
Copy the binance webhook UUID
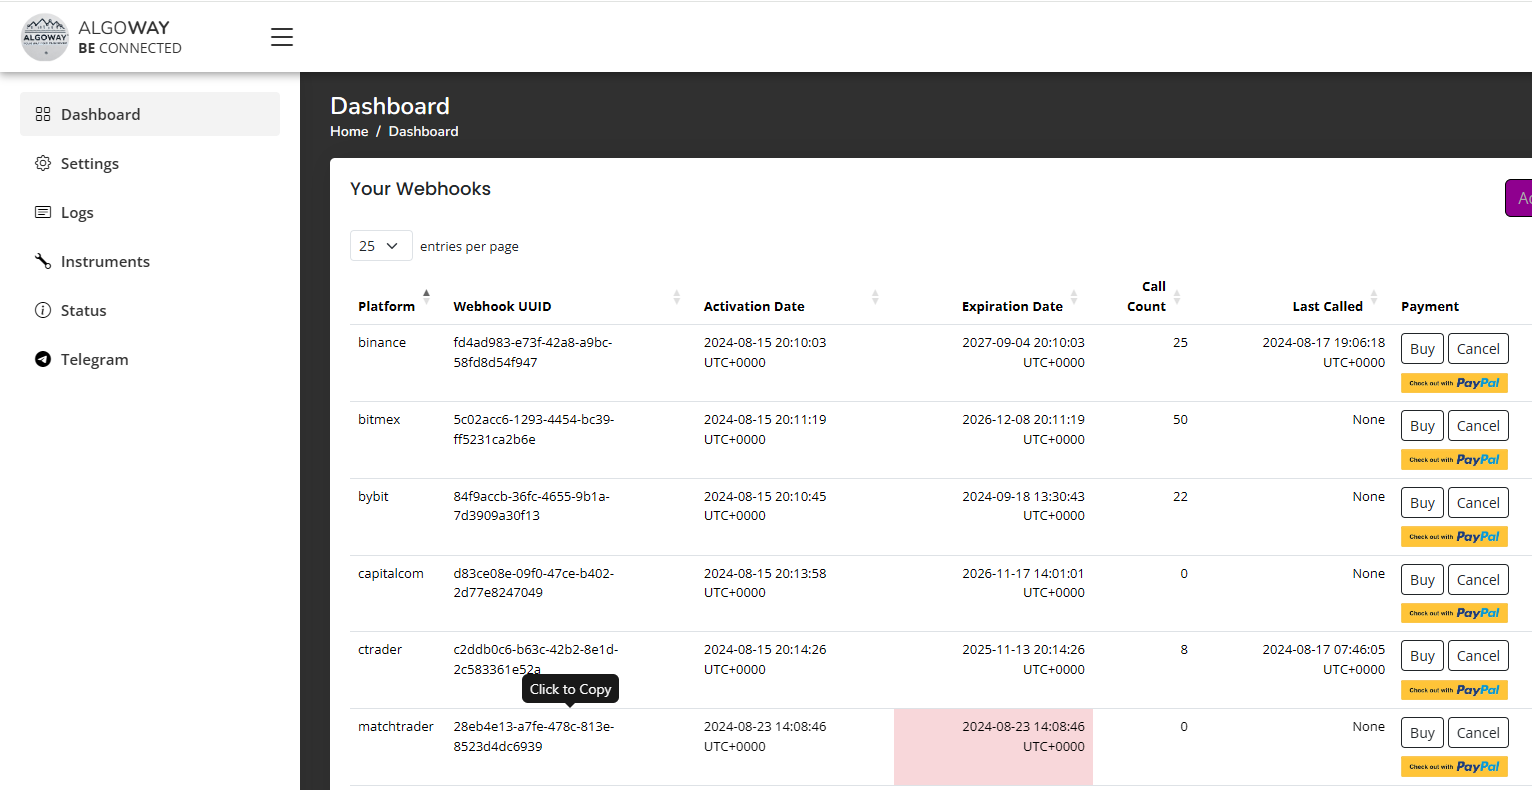533,352
